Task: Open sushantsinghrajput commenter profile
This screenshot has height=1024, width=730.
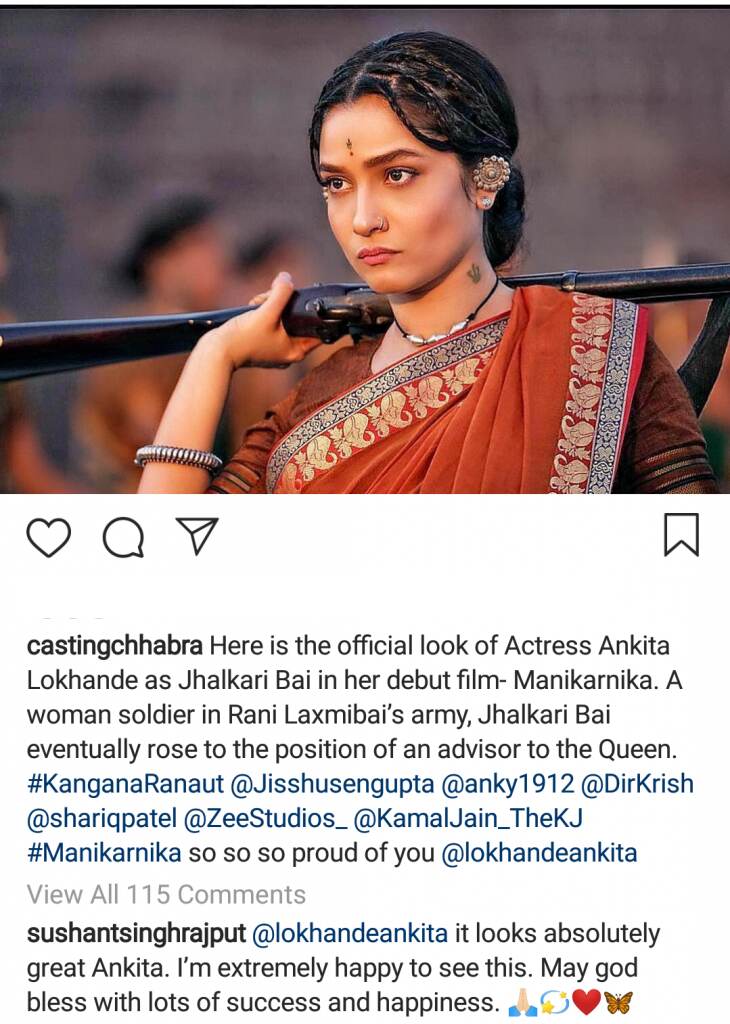Action: [x=136, y=934]
